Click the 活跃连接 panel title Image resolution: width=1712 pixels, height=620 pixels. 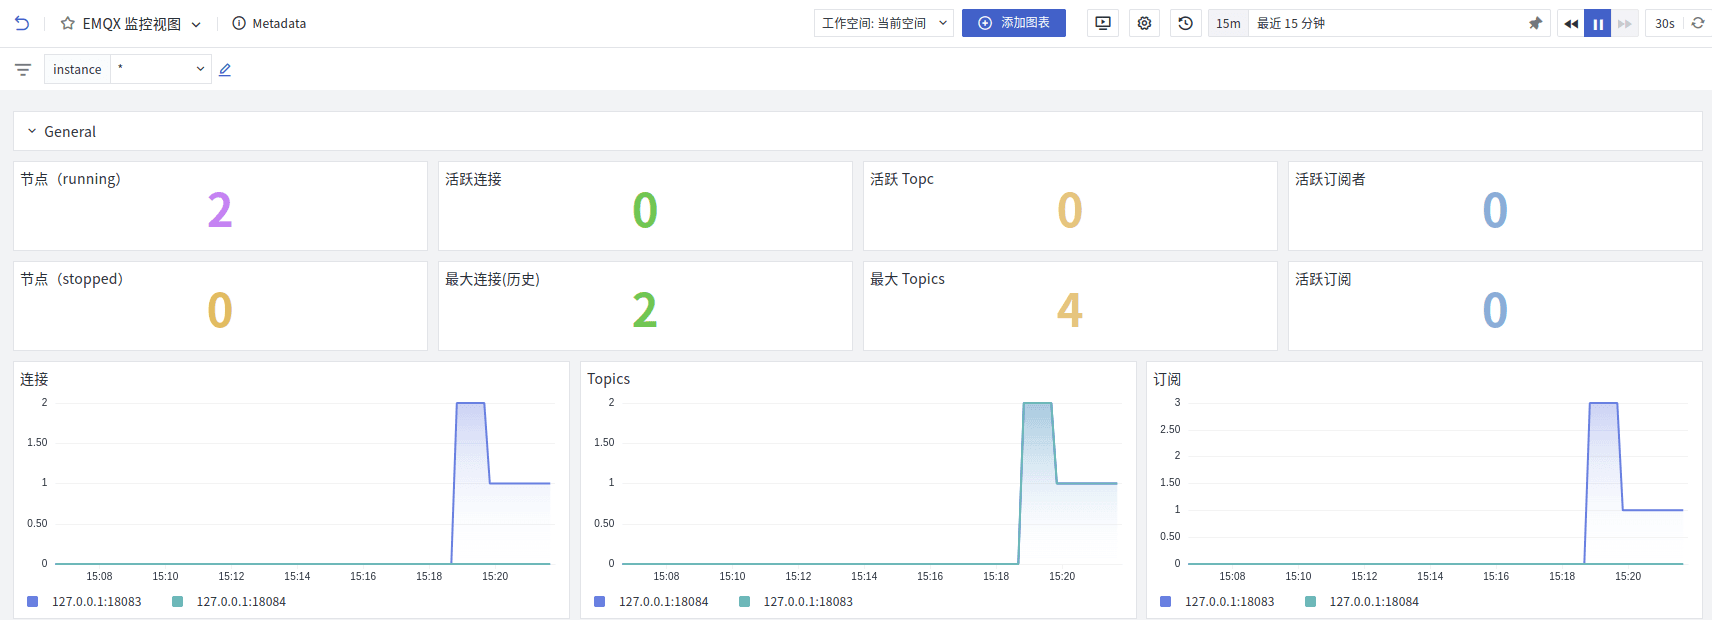pos(473,179)
